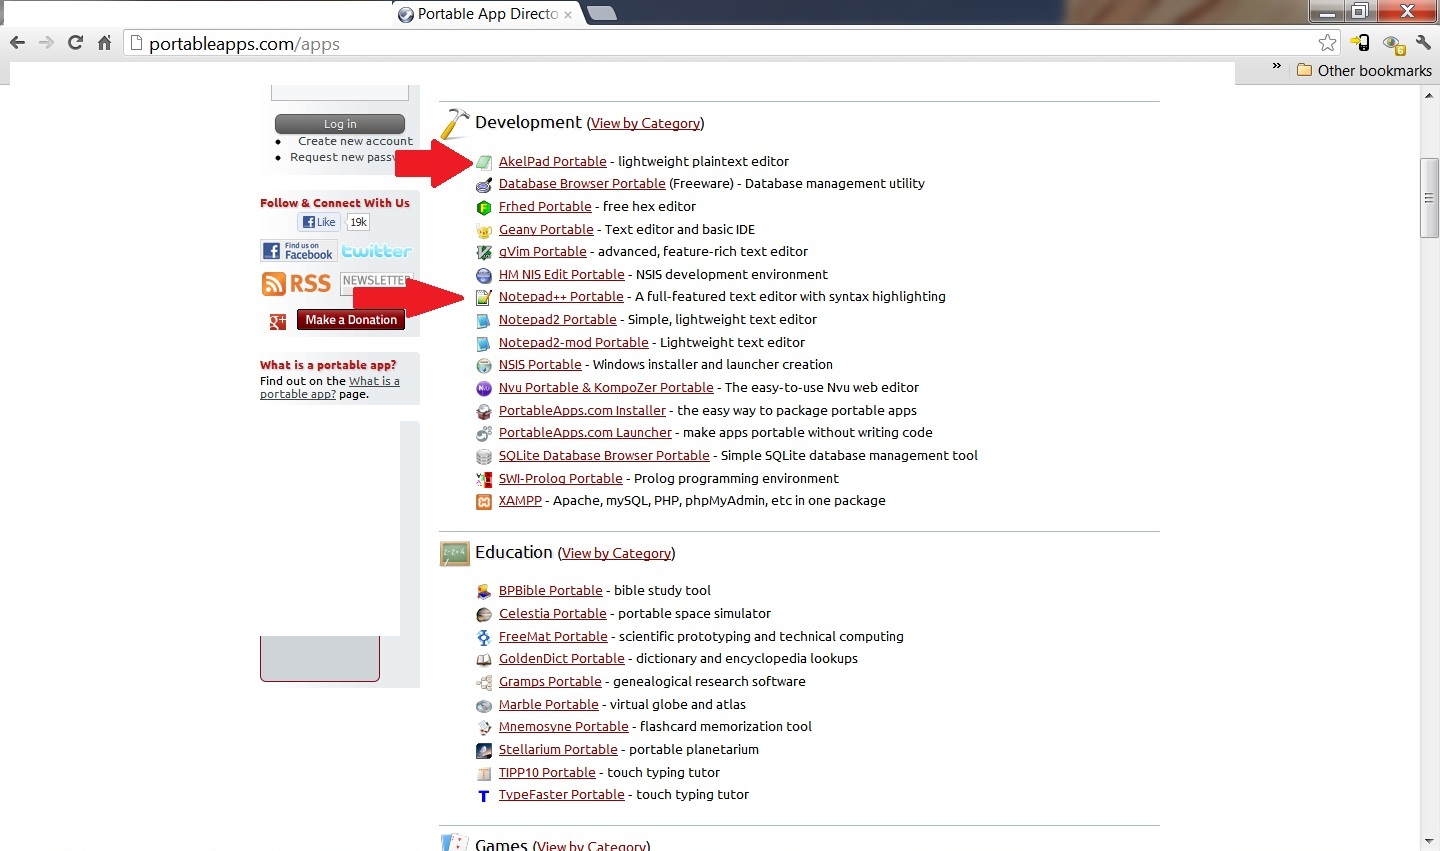Open the 'What is a portable app?' link
The image size is (1440, 851).
[x=330, y=388]
